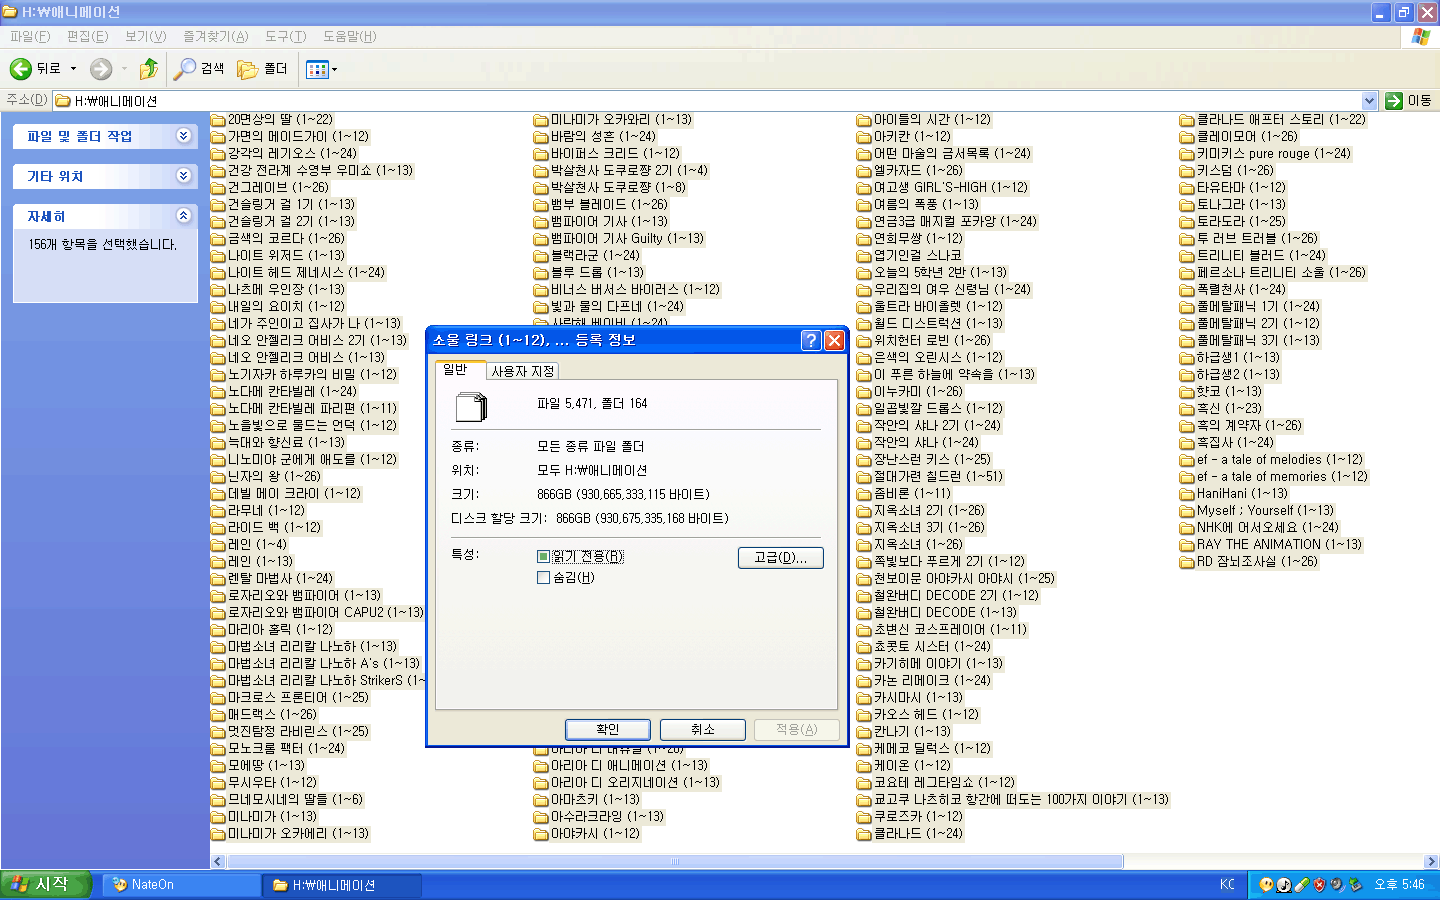Image resolution: width=1440 pixels, height=900 pixels.
Task: Enable the hidden attribute checkbox
Action: (x=544, y=578)
